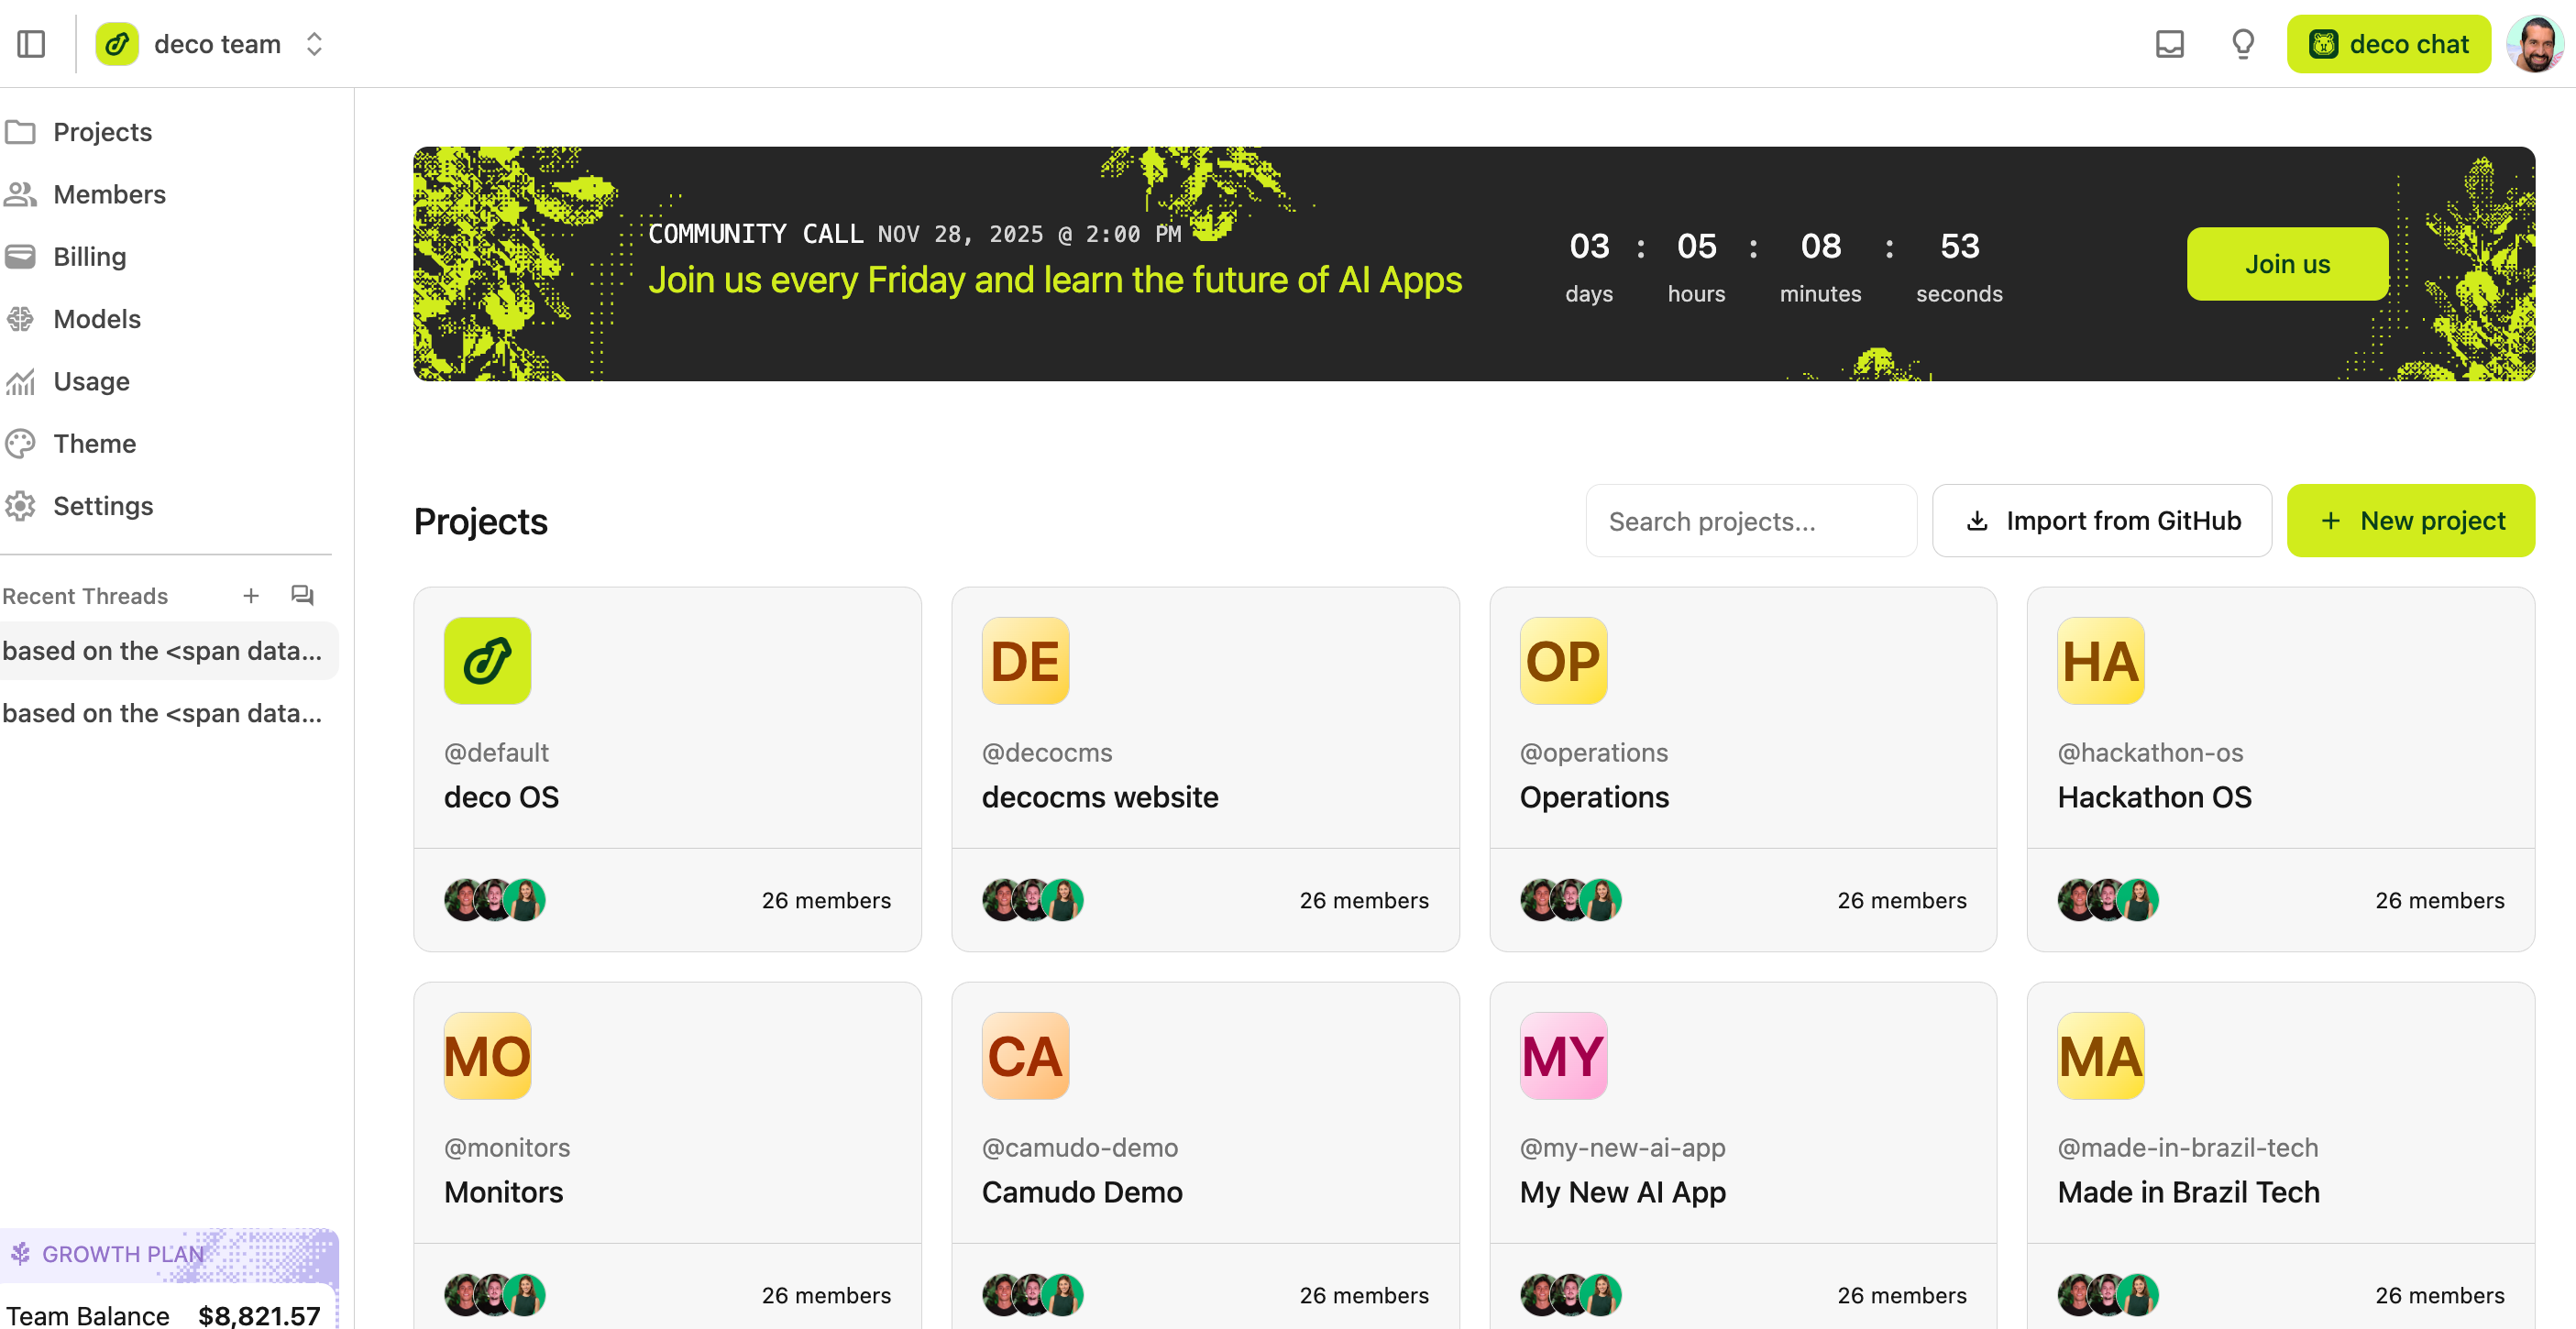
Task: Open all threads chat bubbles icon
Action: 302,596
